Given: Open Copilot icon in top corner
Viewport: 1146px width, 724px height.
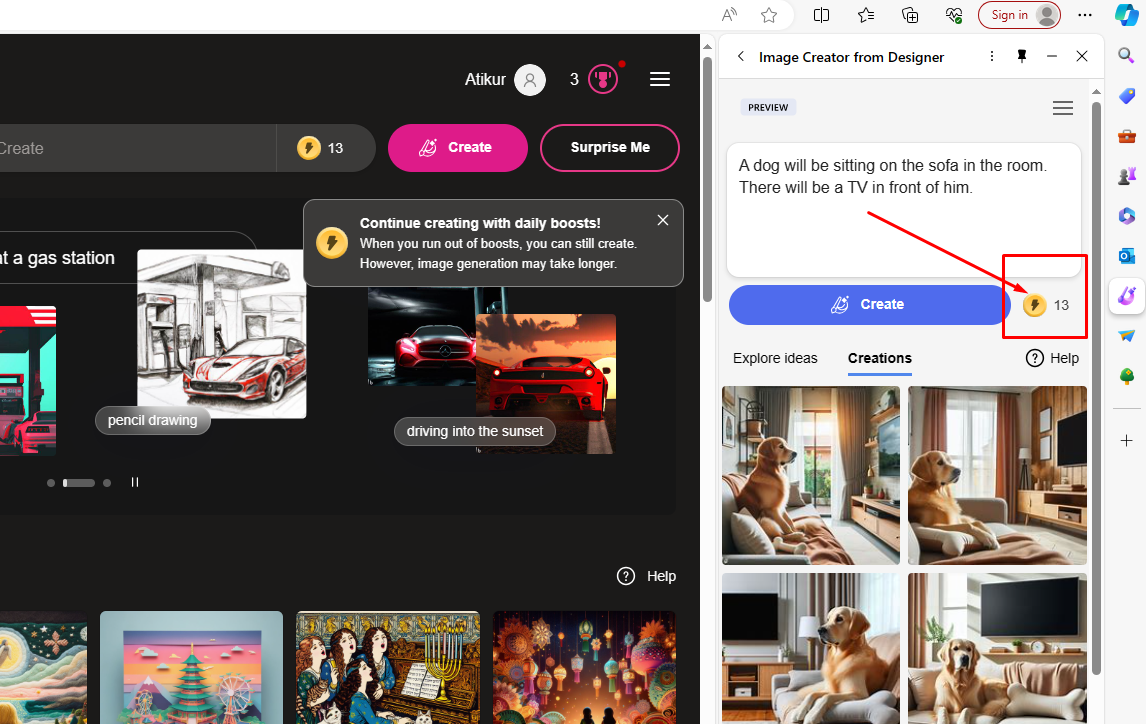Looking at the screenshot, I should tap(1126, 15).
